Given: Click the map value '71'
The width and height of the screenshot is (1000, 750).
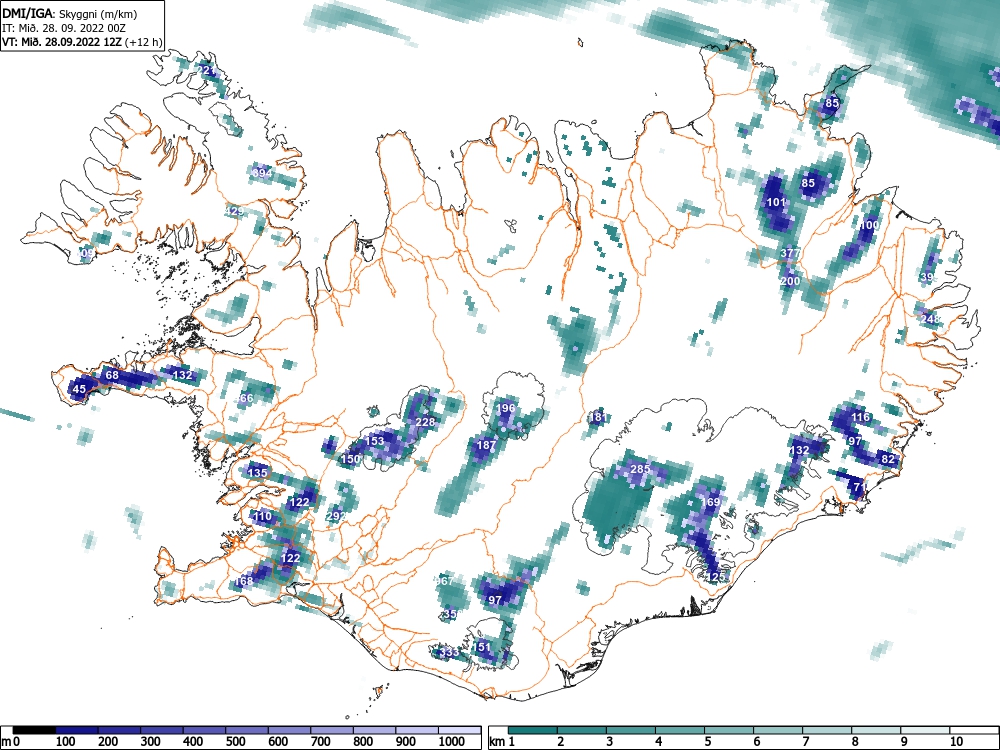Looking at the screenshot, I should click(x=860, y=488).
